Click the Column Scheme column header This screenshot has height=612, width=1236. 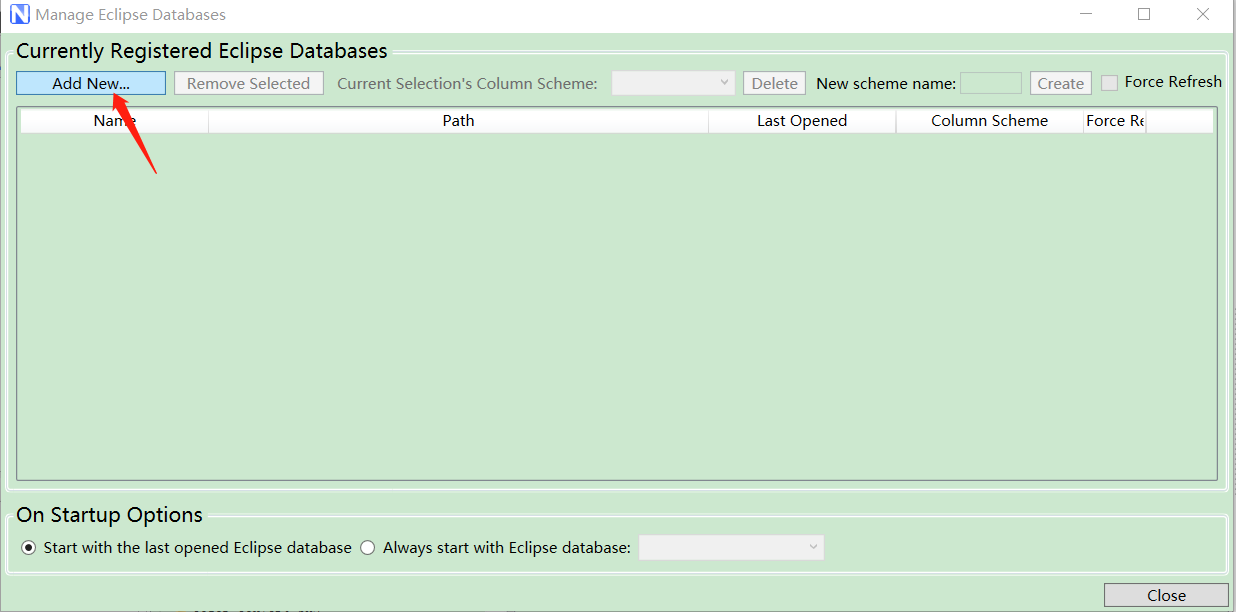(x=989, y=120)
